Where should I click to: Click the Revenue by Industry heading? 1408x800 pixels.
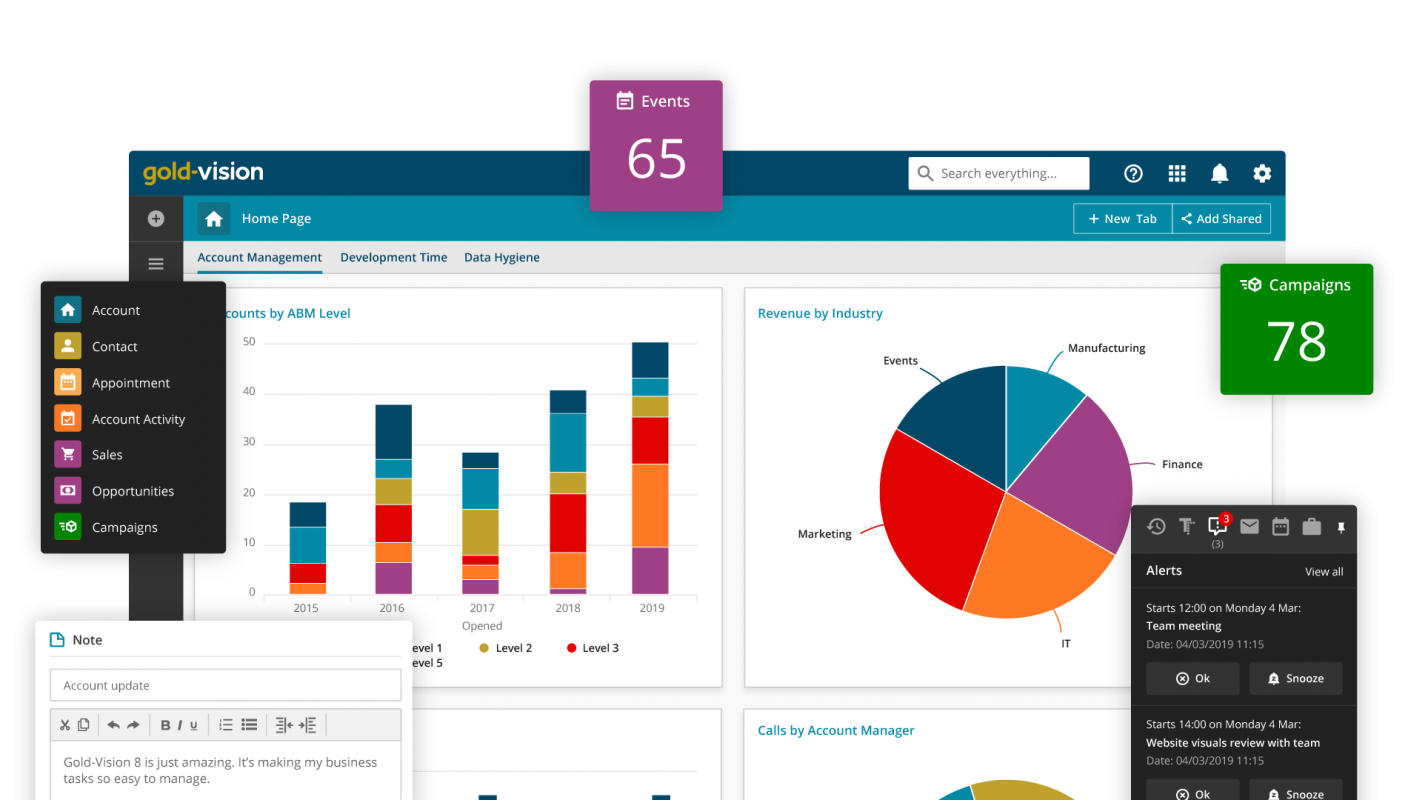coord(820,313)
